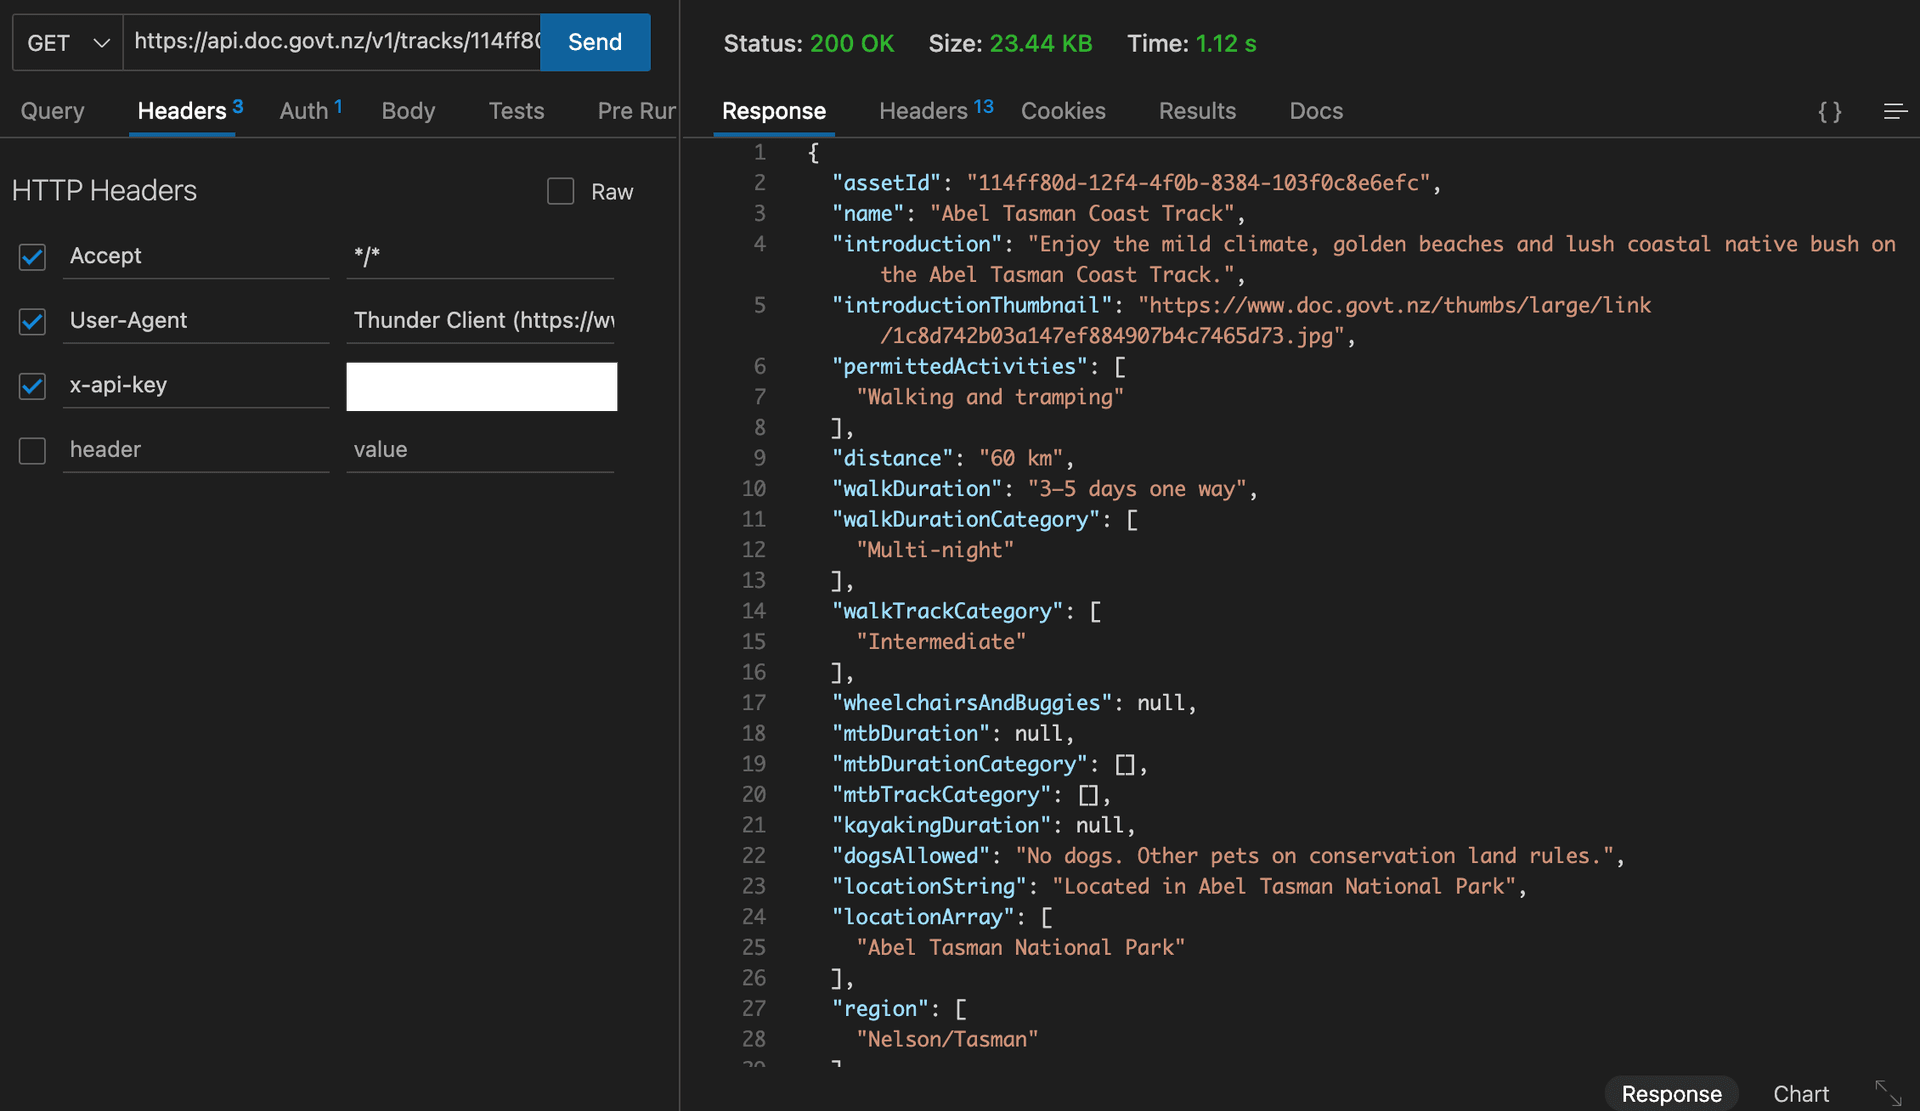
Task: Click the Auth tab
Action: coord(304,110)
